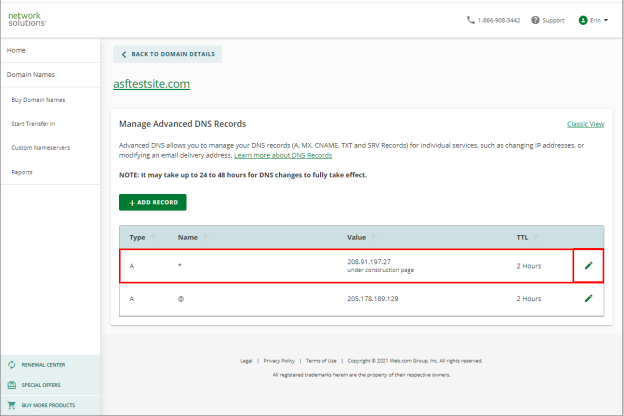The height and width of the screenshot is (416, 624).
Task: Open Learn more about DNS Records link
Action: pyautogui.click(x=283, y=155)
